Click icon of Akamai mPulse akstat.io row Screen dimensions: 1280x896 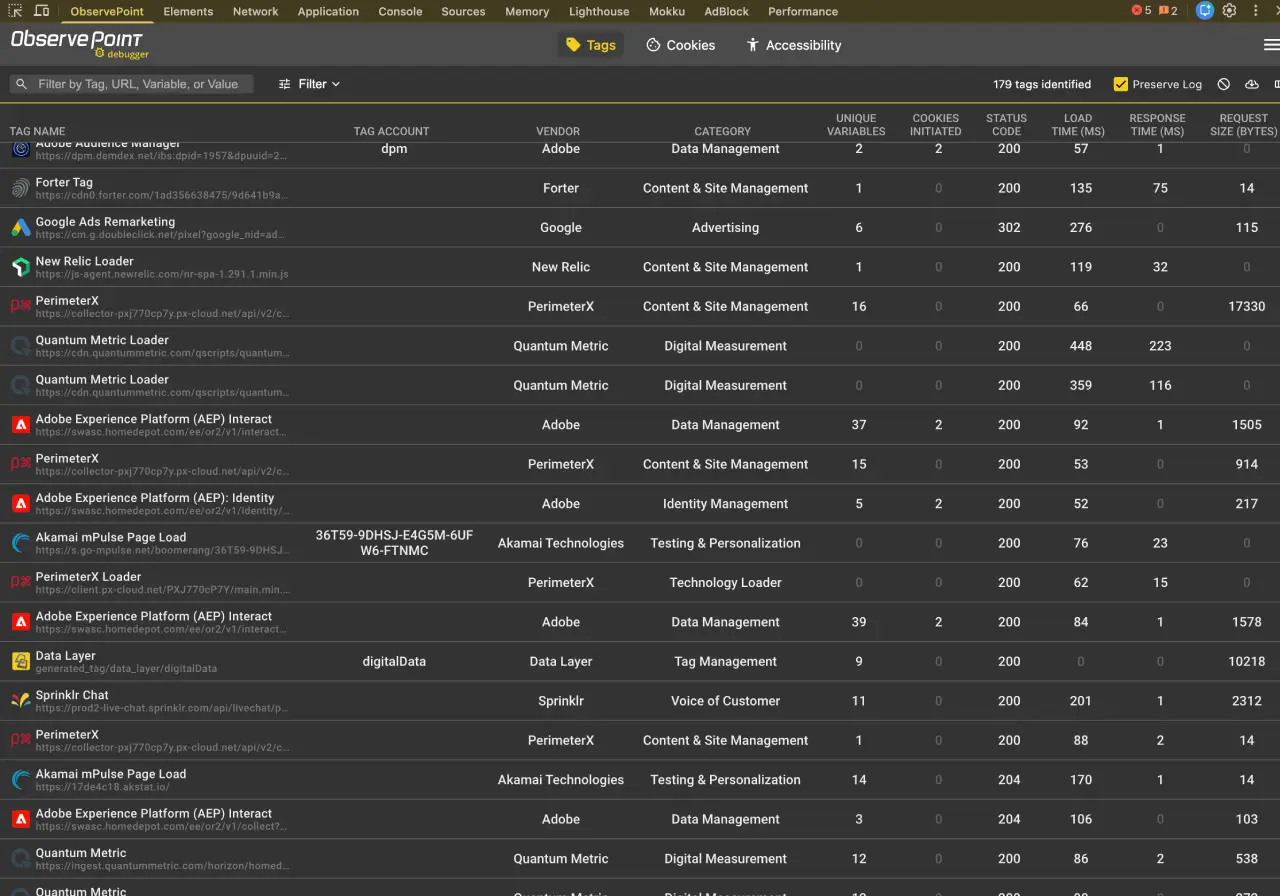(20, 780)
